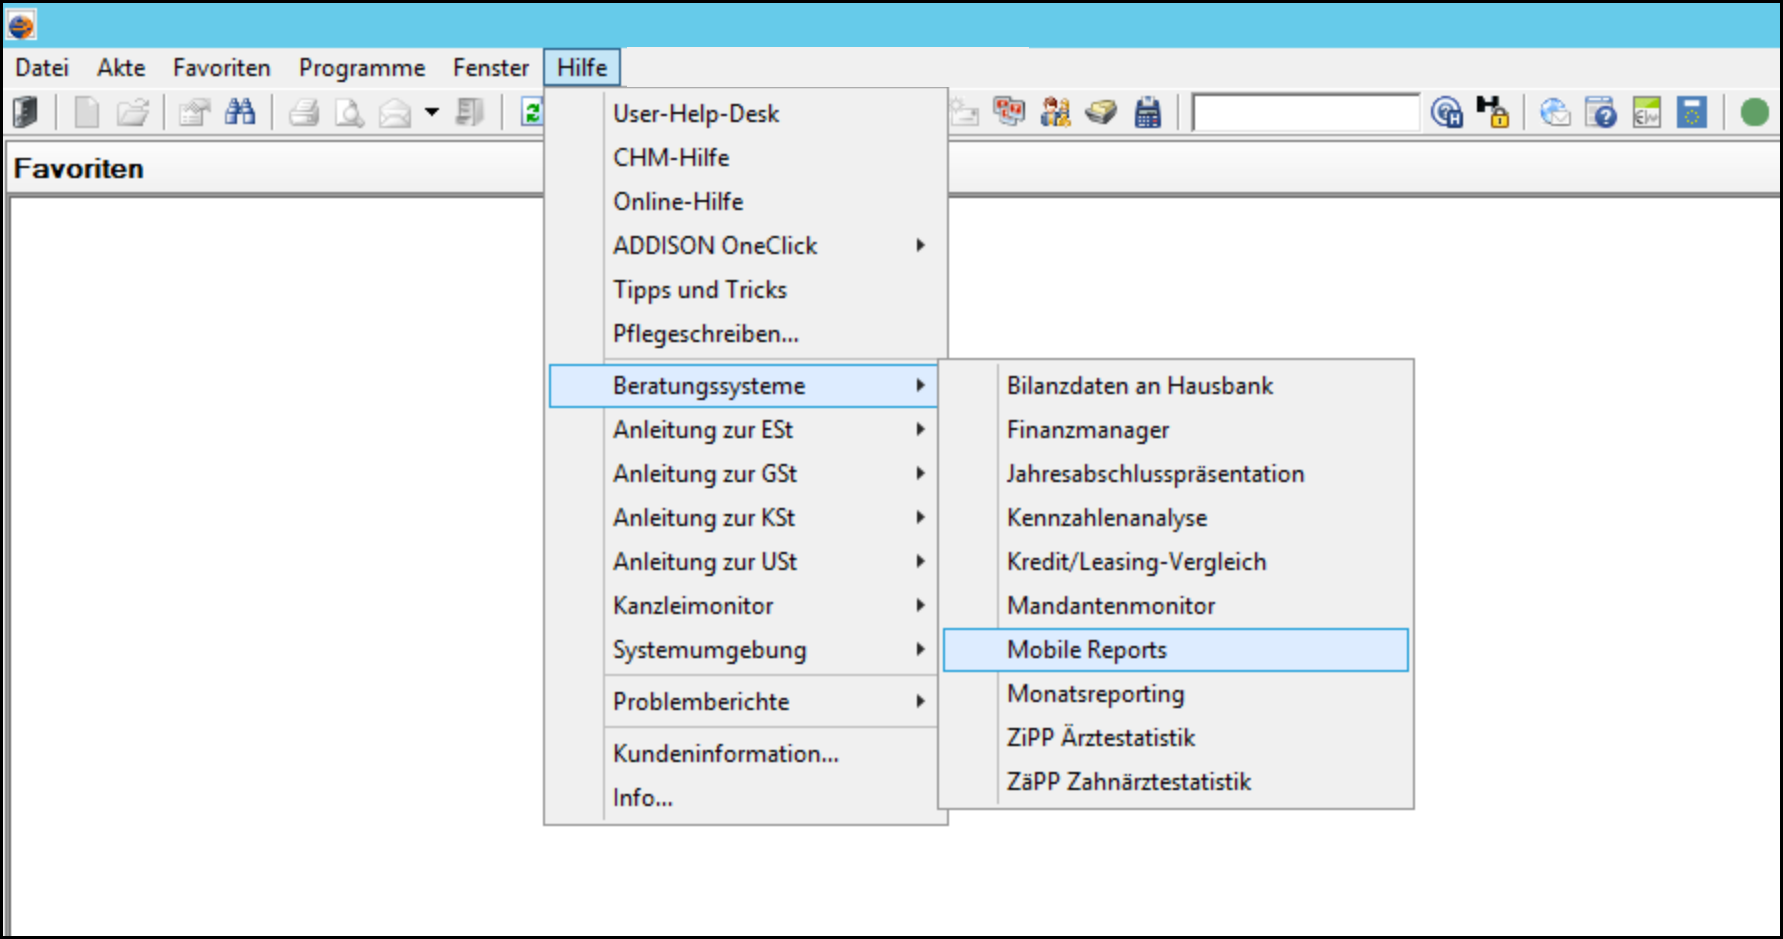Click the print preview magnifier icon
The height and width of the screenshot is (939, 1783).
(349, 112)
